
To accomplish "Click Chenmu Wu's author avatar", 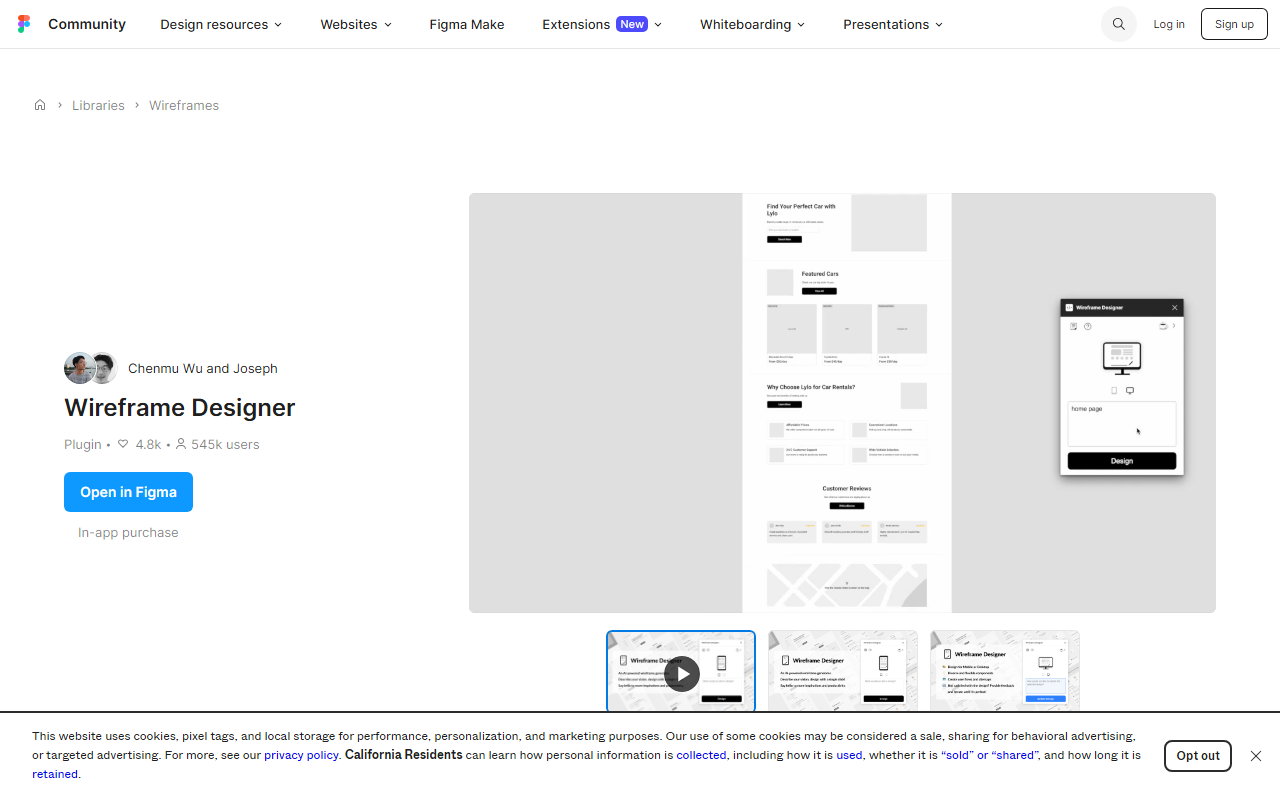I will [79, 368].
